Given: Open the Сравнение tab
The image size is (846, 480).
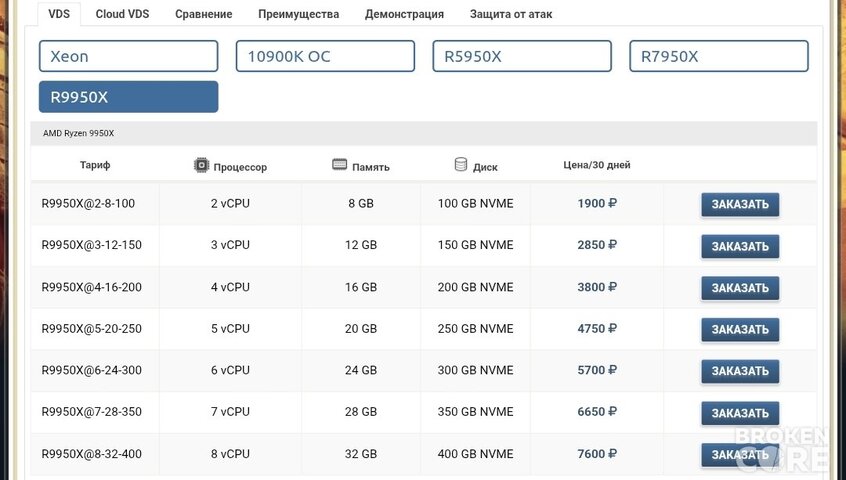Looking at the screenshot, I should [203, 14].
